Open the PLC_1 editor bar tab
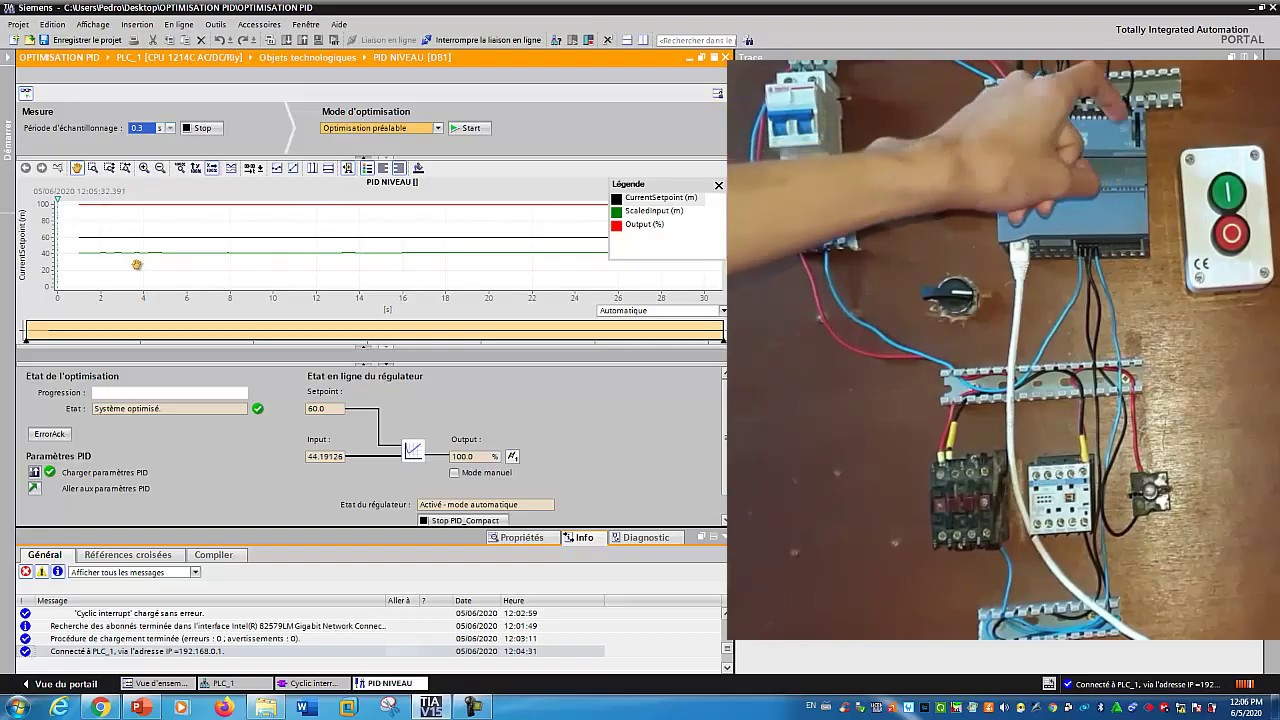This screenshot has width=1280, height=720. click(x=235, y=684)
